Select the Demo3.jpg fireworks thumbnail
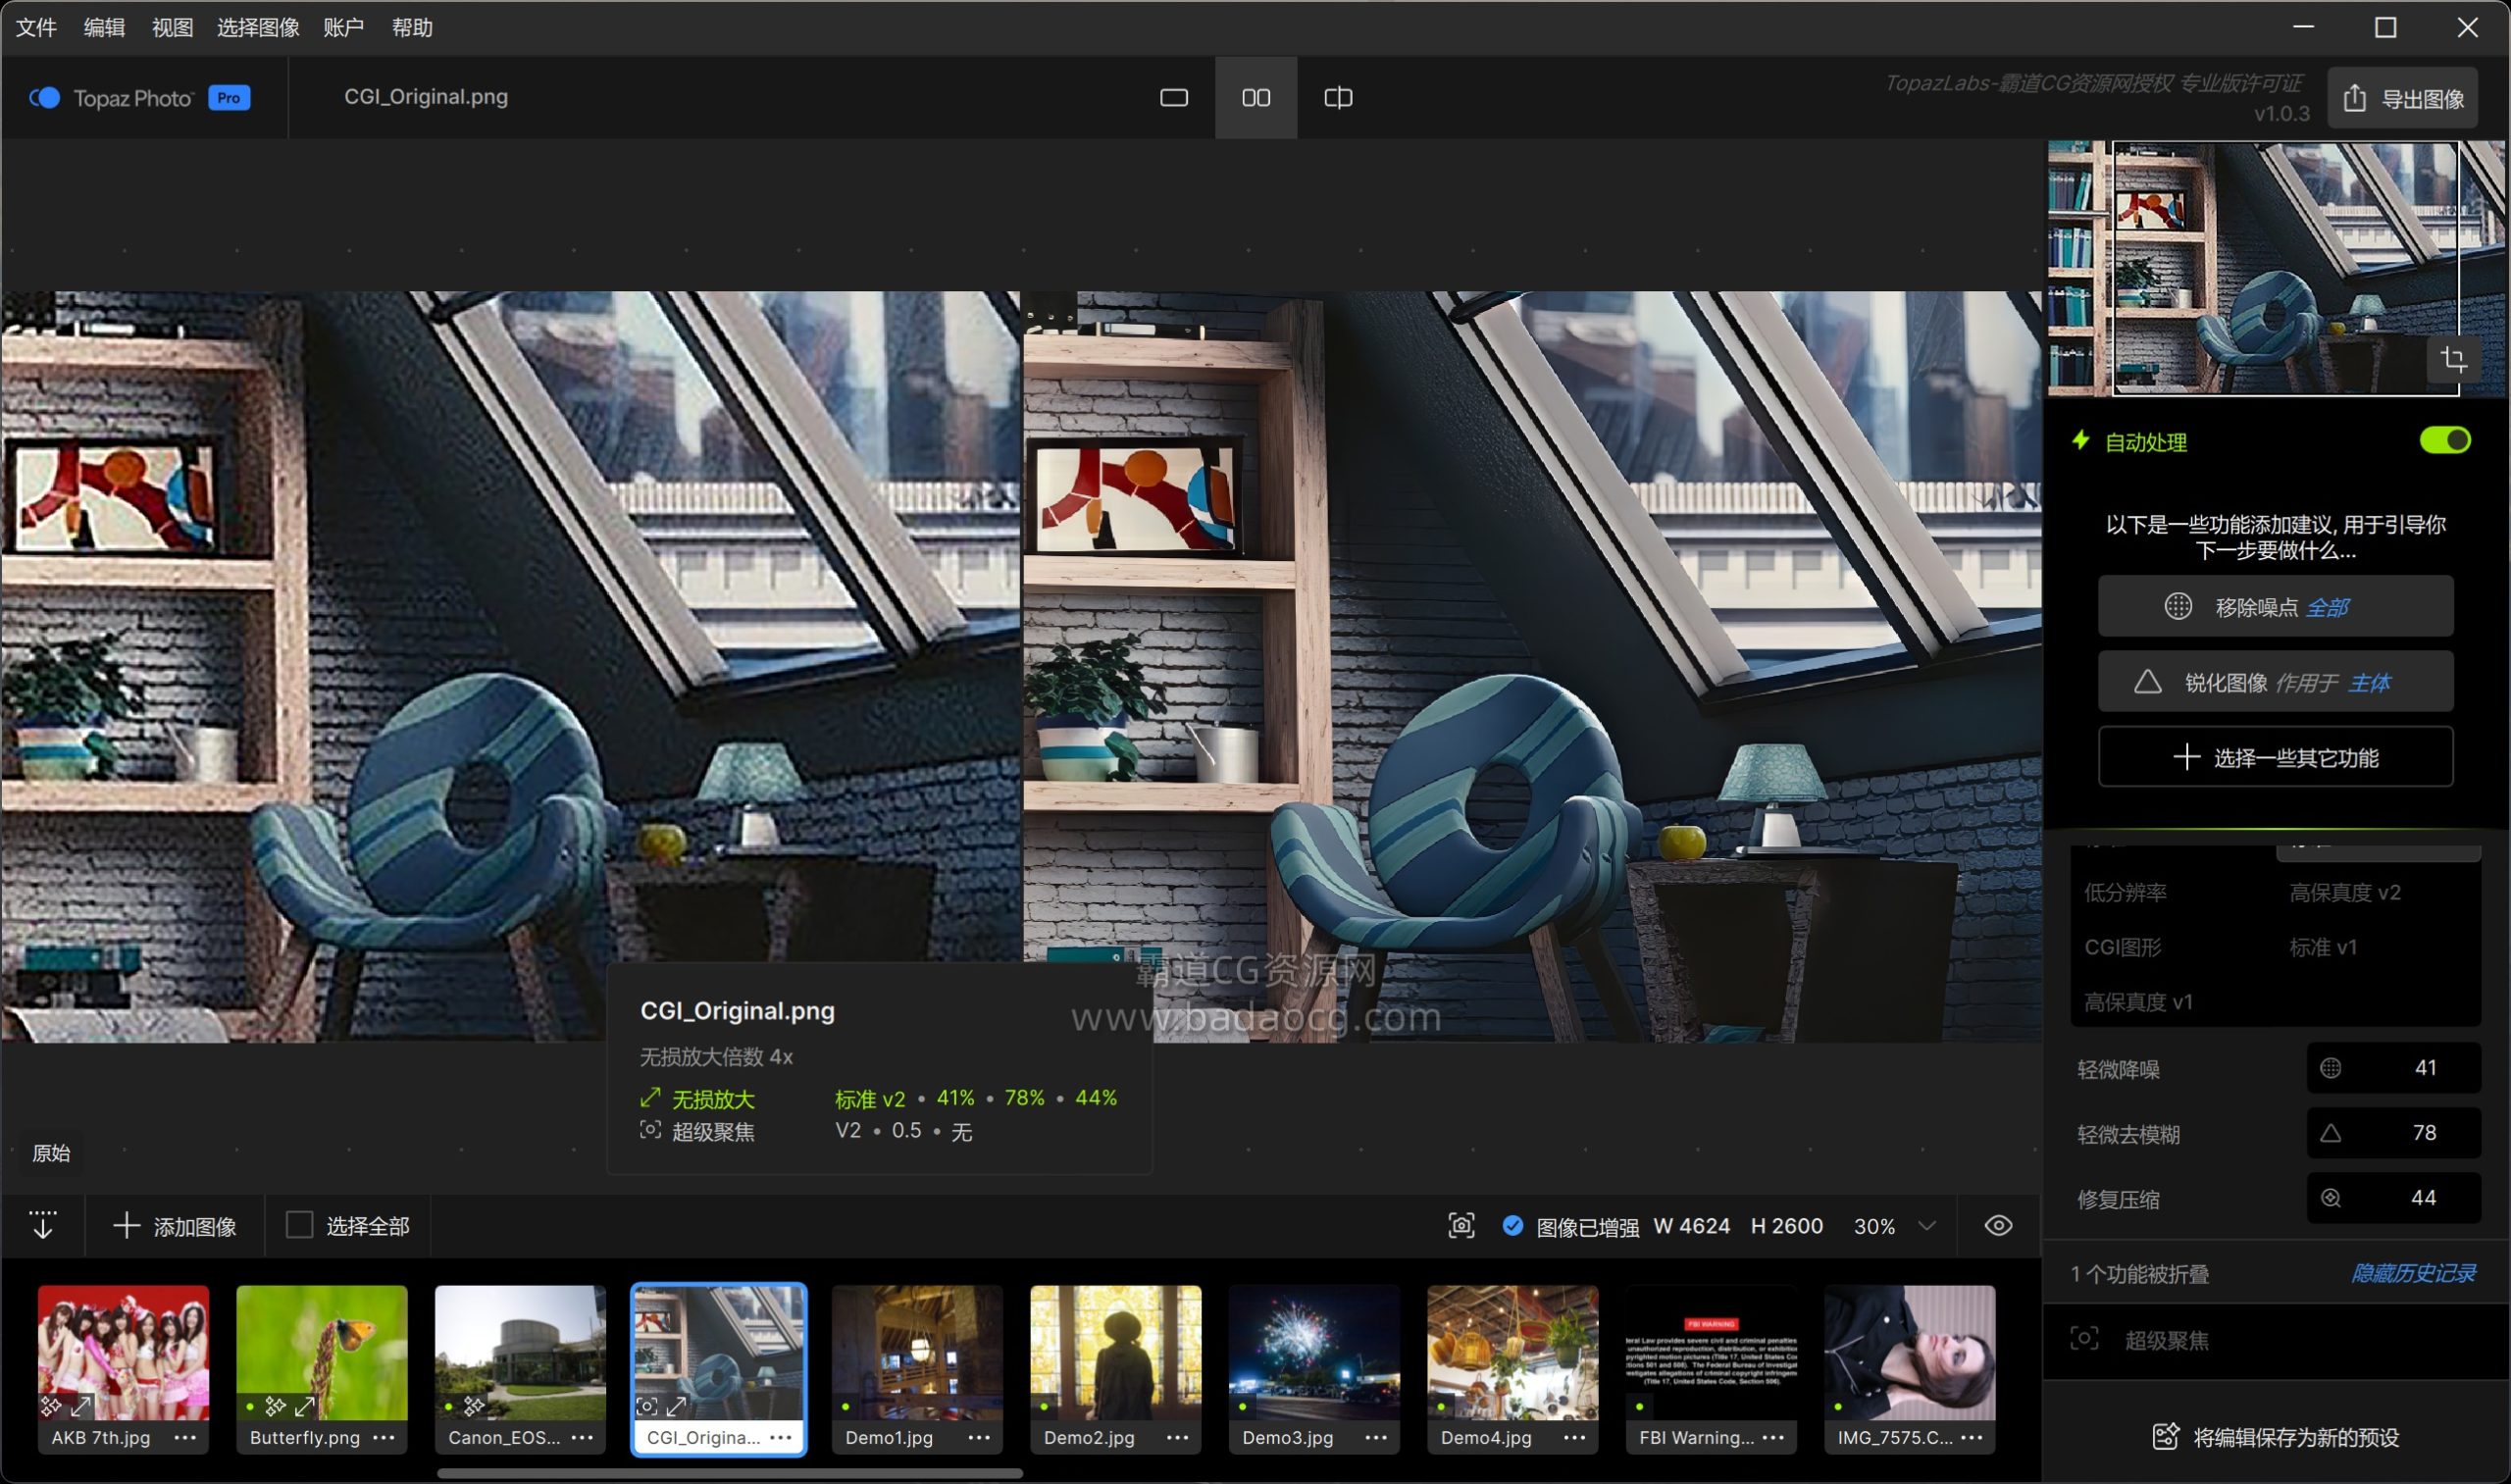This screenshot has width=2511, height=1484. (x=1313, y=1353)
